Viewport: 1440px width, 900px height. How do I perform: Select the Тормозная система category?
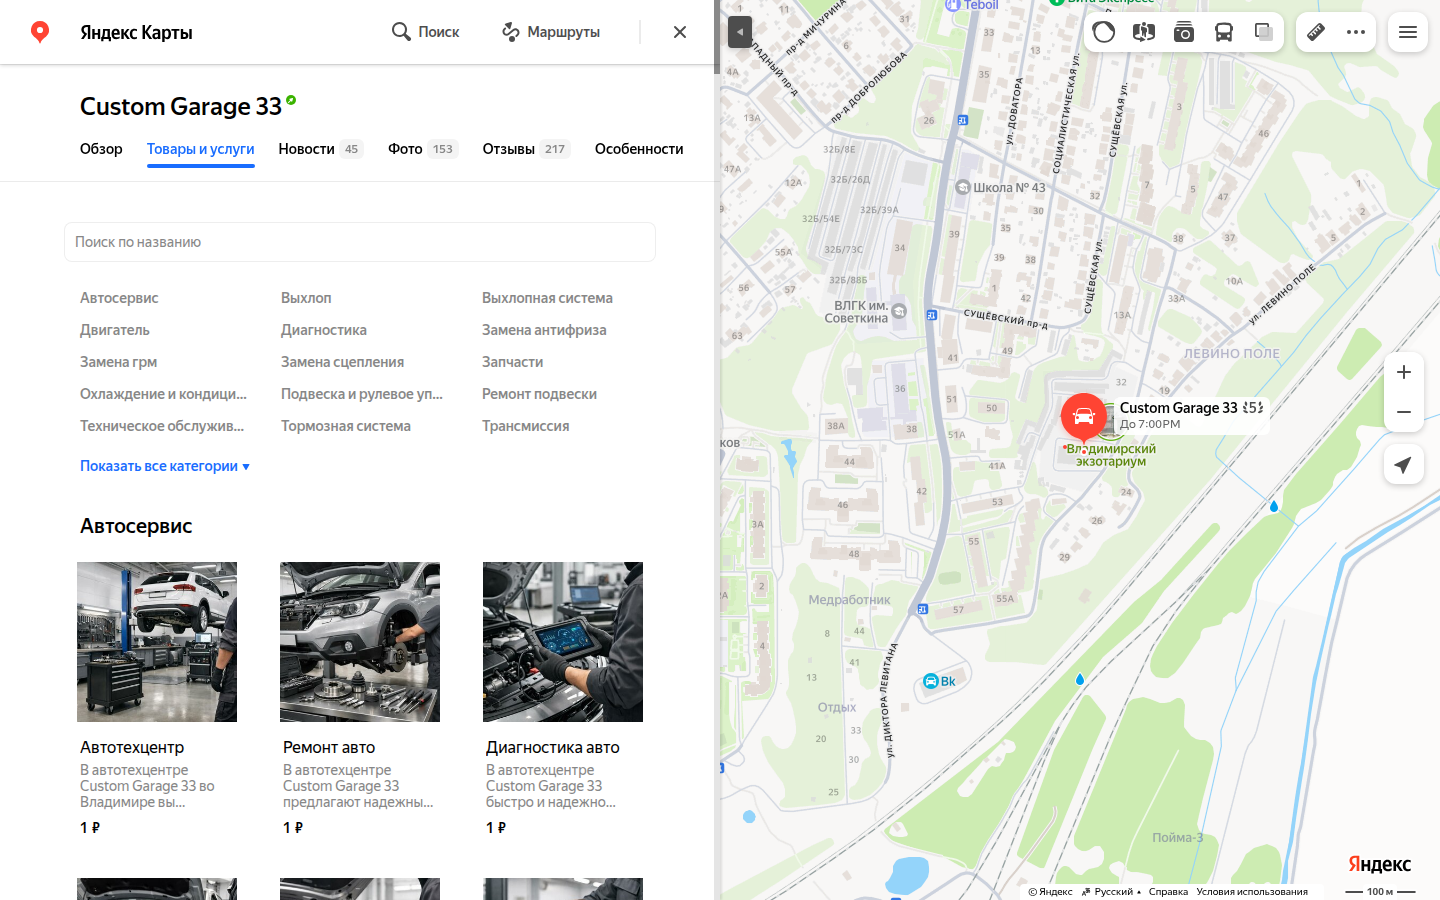(346, 426)
